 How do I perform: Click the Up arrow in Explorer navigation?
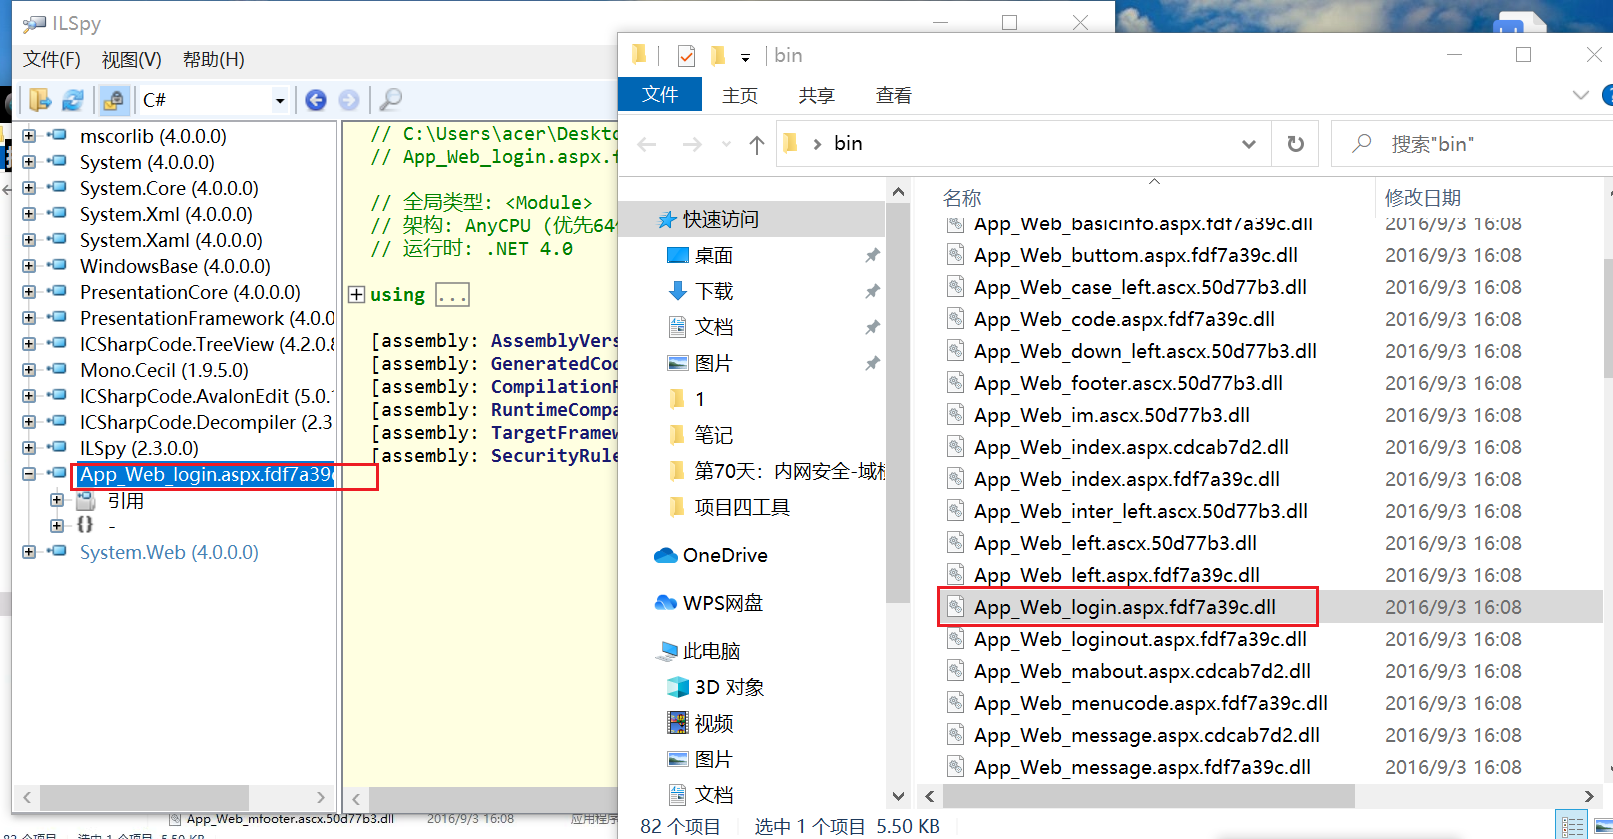(757, 145)
